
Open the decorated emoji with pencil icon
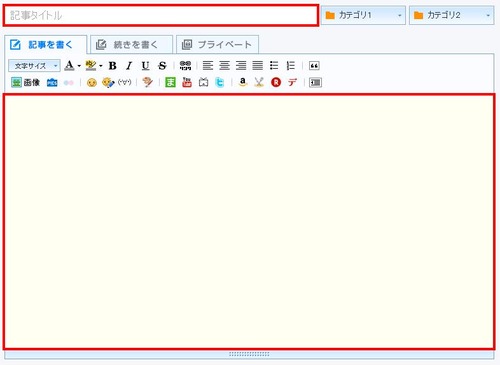click(108, 82)
